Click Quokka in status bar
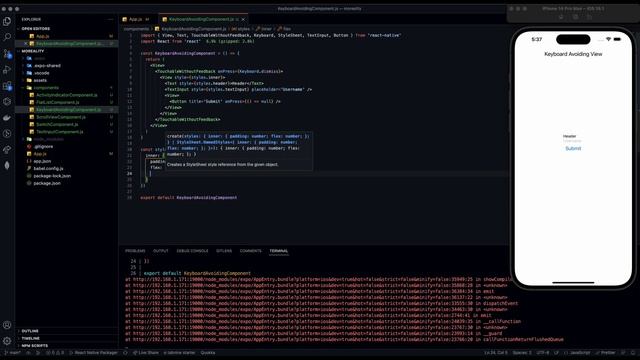Screen dimensions: 640x360 (208, 353)
